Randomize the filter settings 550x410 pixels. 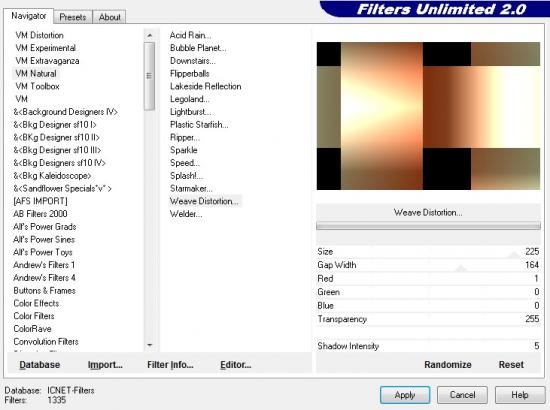[448, 365]
